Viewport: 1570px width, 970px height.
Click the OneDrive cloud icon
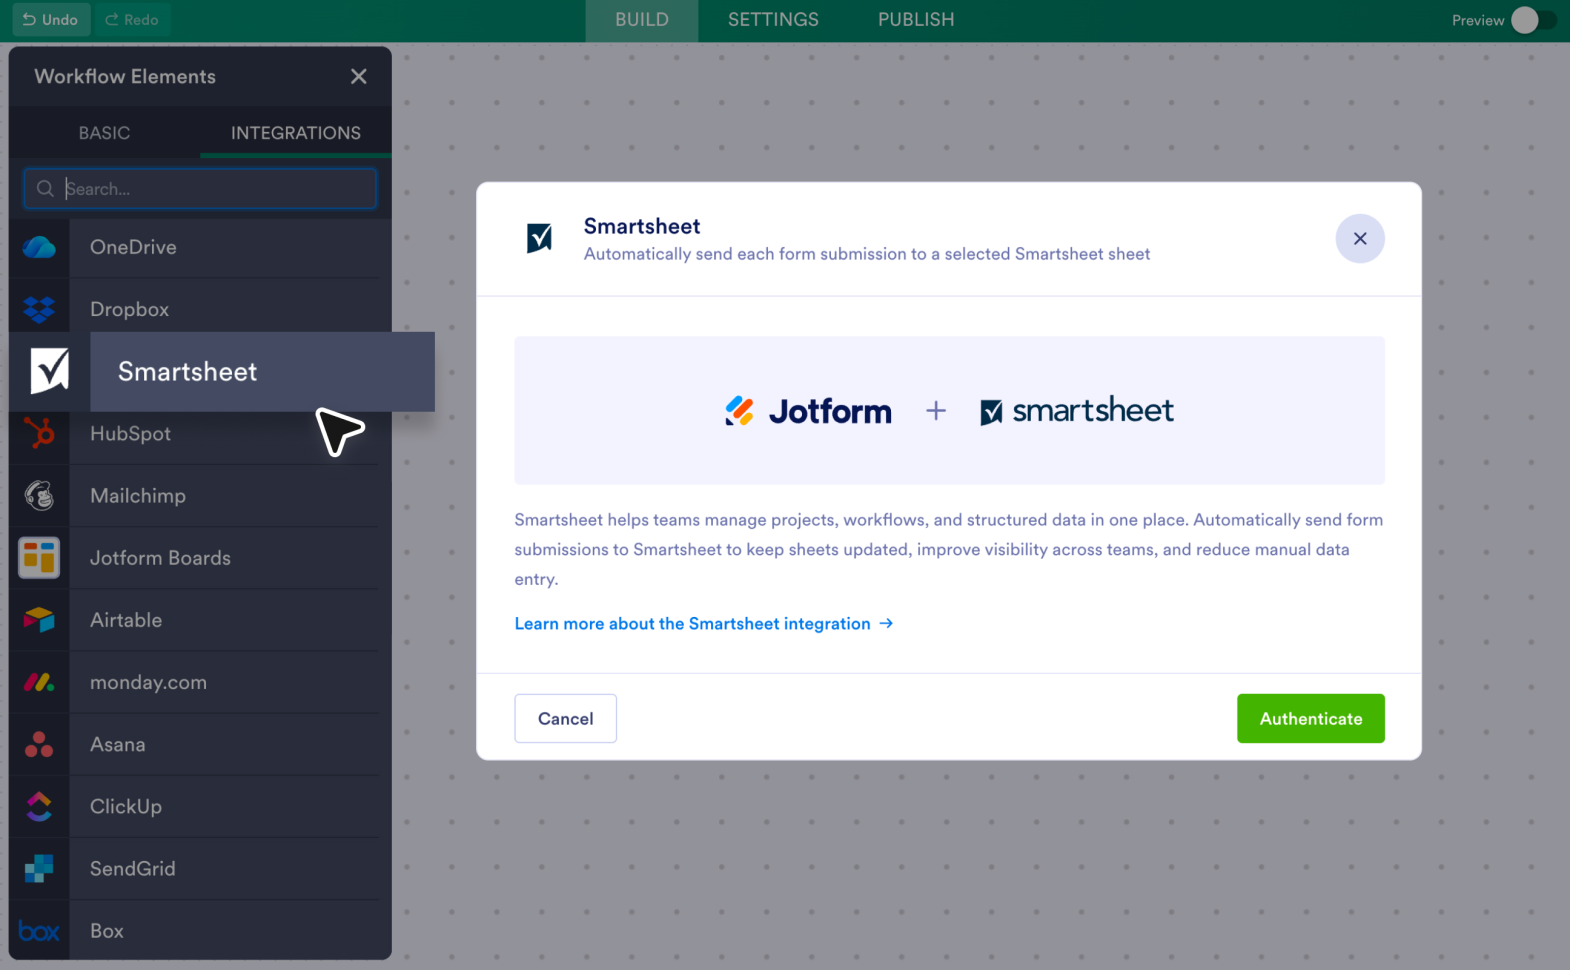point(39,247)
